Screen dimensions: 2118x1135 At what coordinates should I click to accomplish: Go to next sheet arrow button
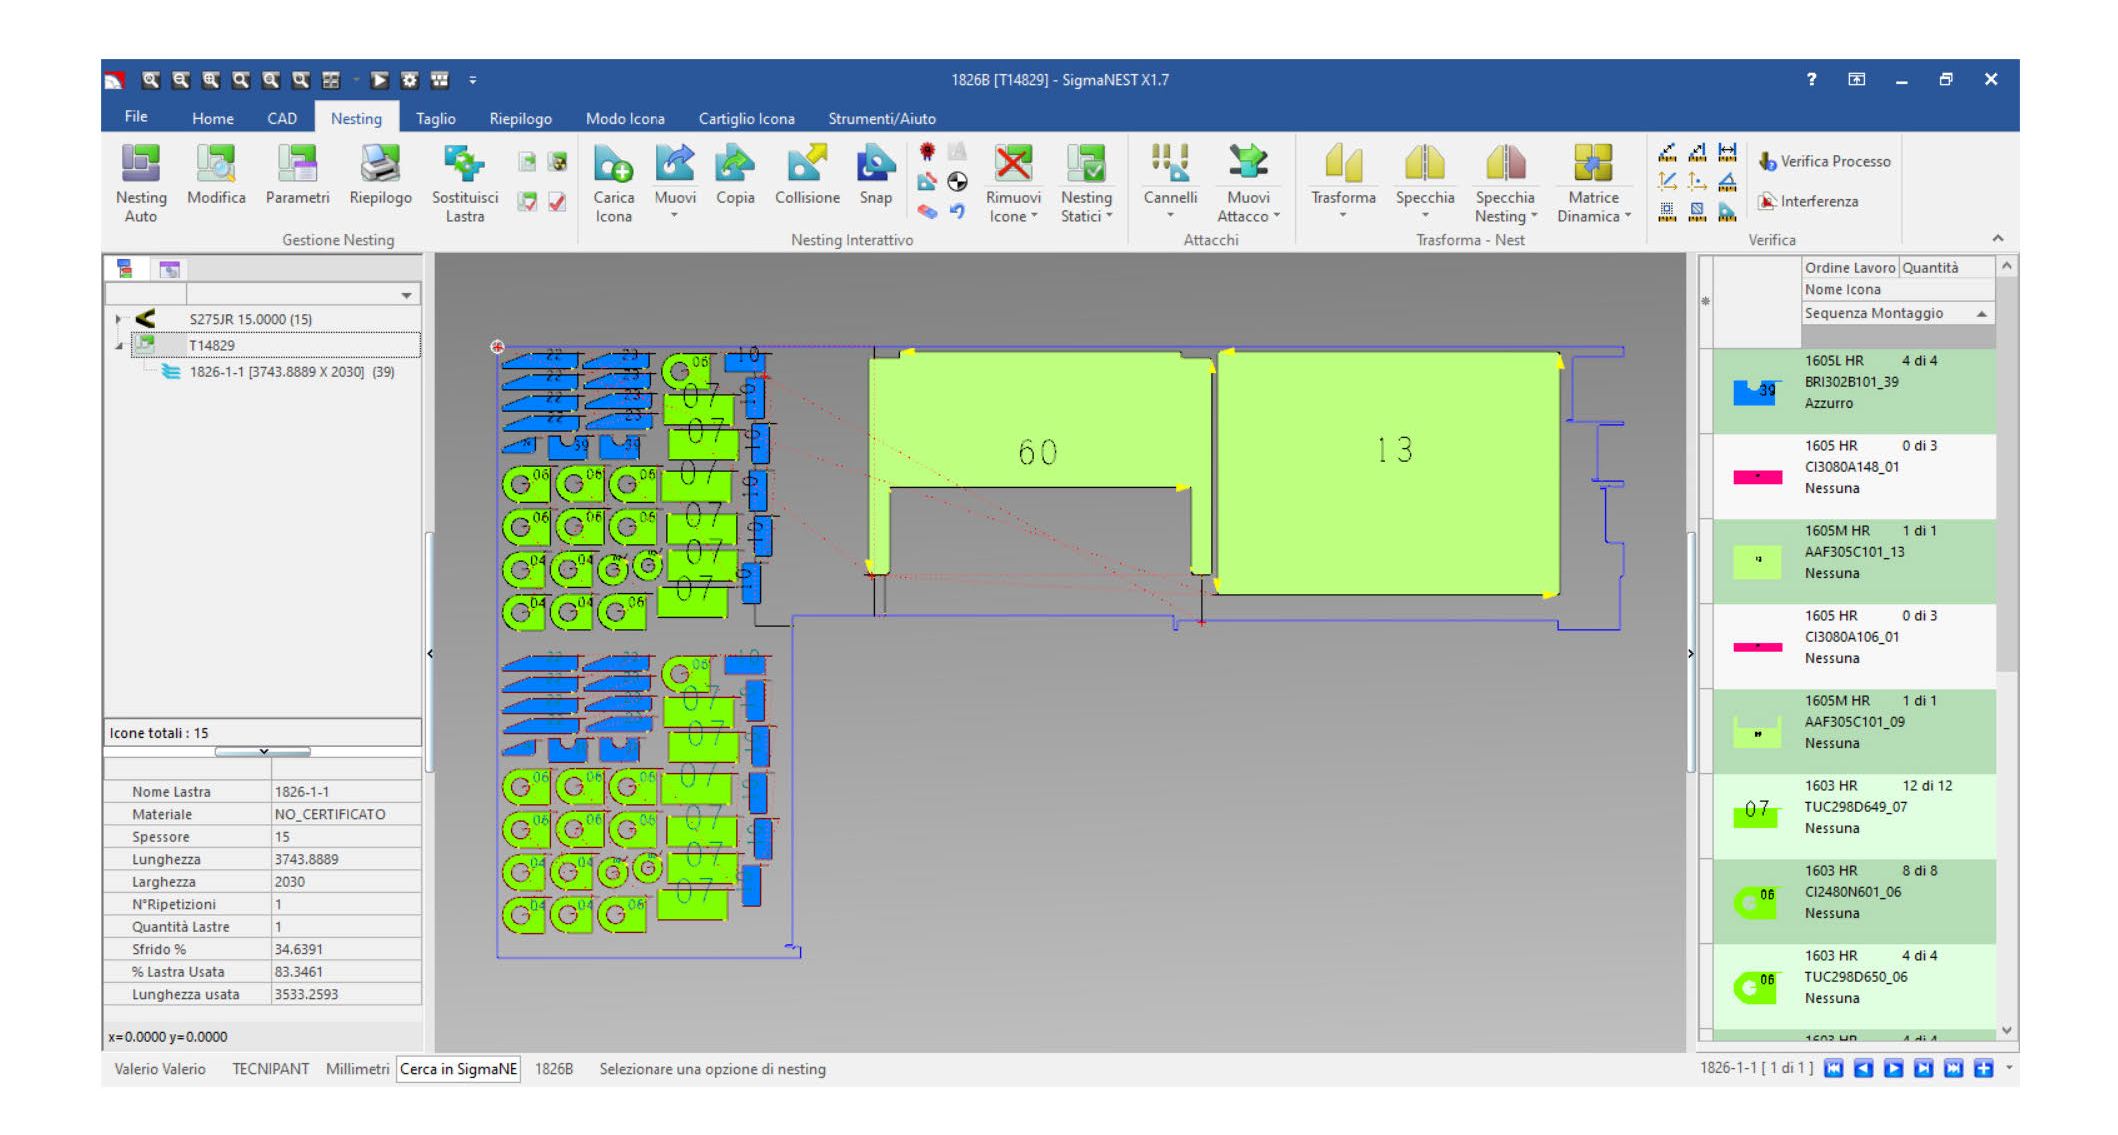[x=1893, y=1069]
